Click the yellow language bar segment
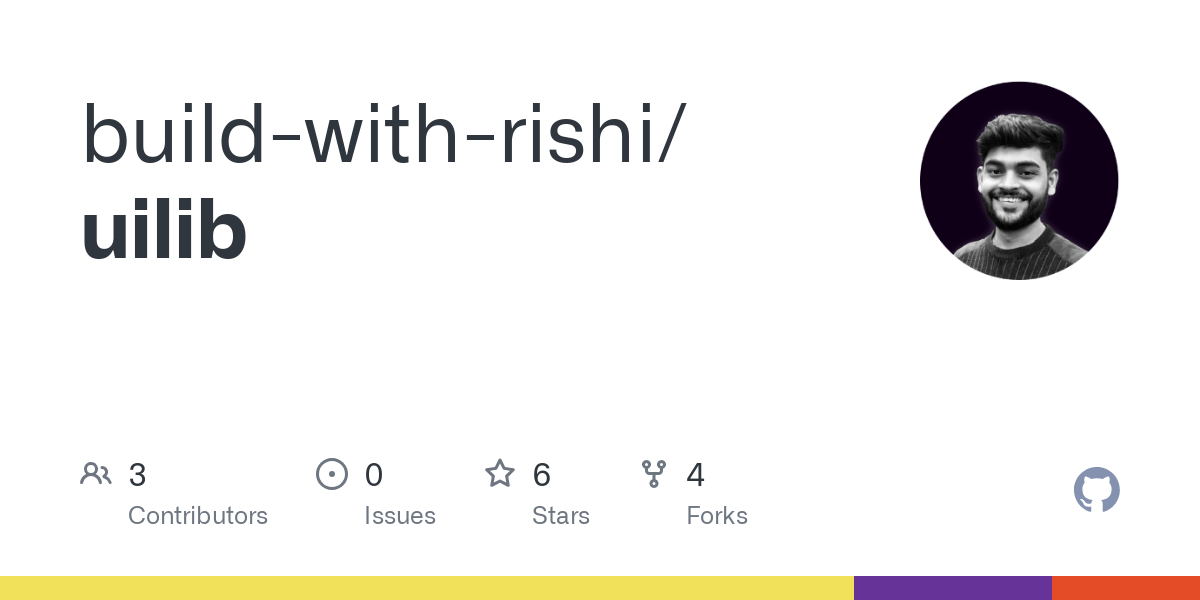The width and height of the screenshot is (1200, 600). (x=427, y=588)
